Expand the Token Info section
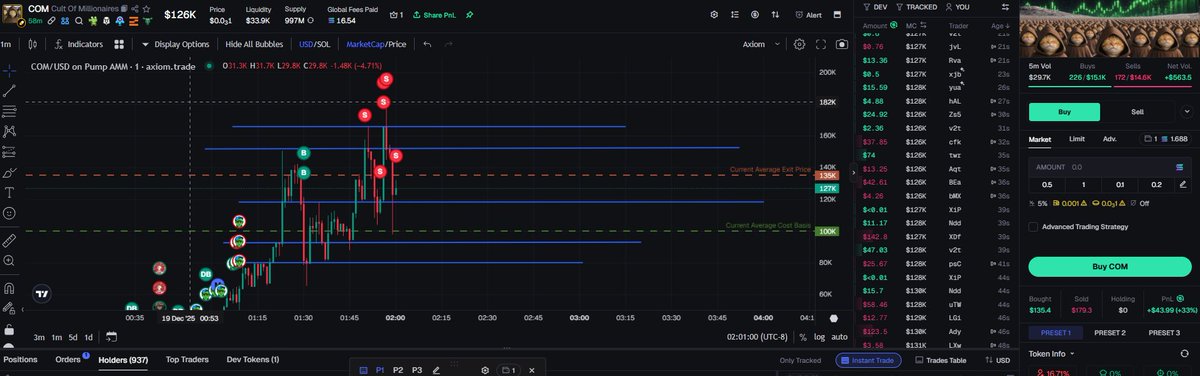The height and width of the screenshot is (376, 1200). click(1052, 353)
